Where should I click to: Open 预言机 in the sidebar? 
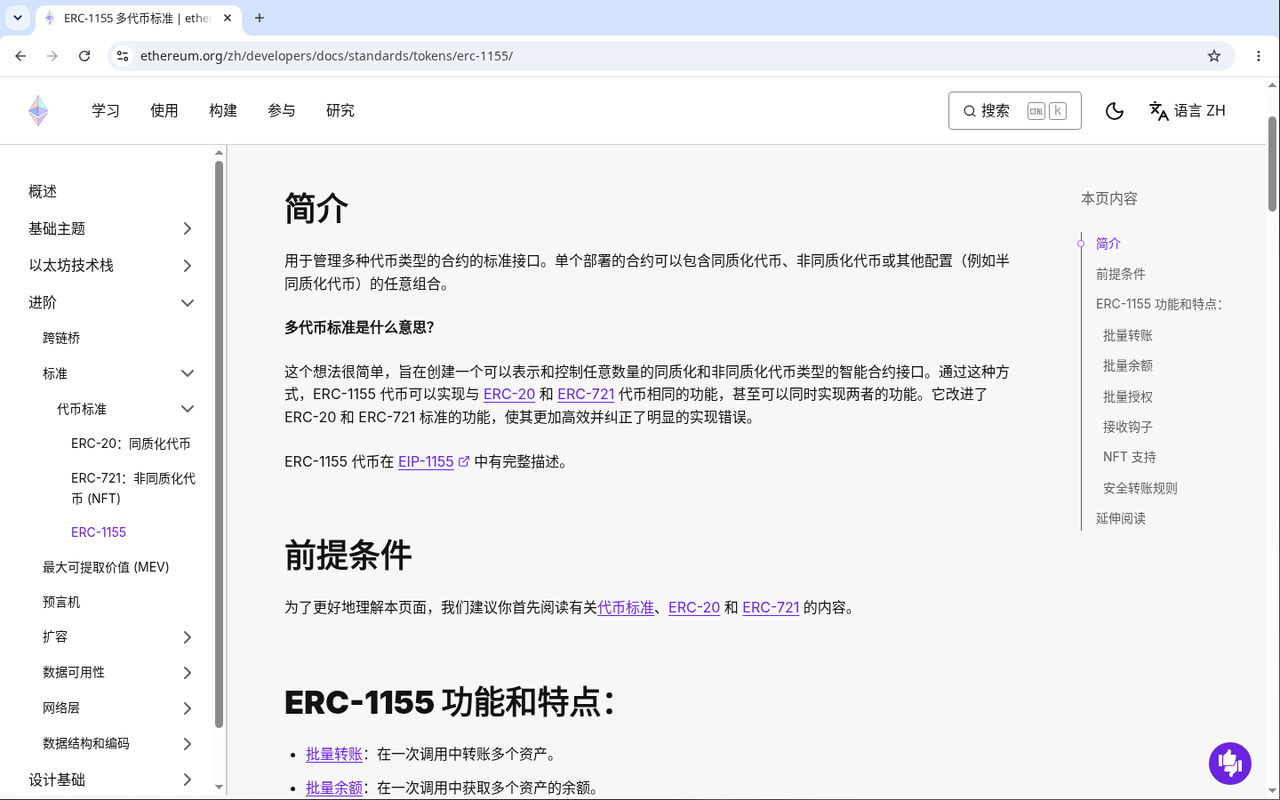click(61, 602)
